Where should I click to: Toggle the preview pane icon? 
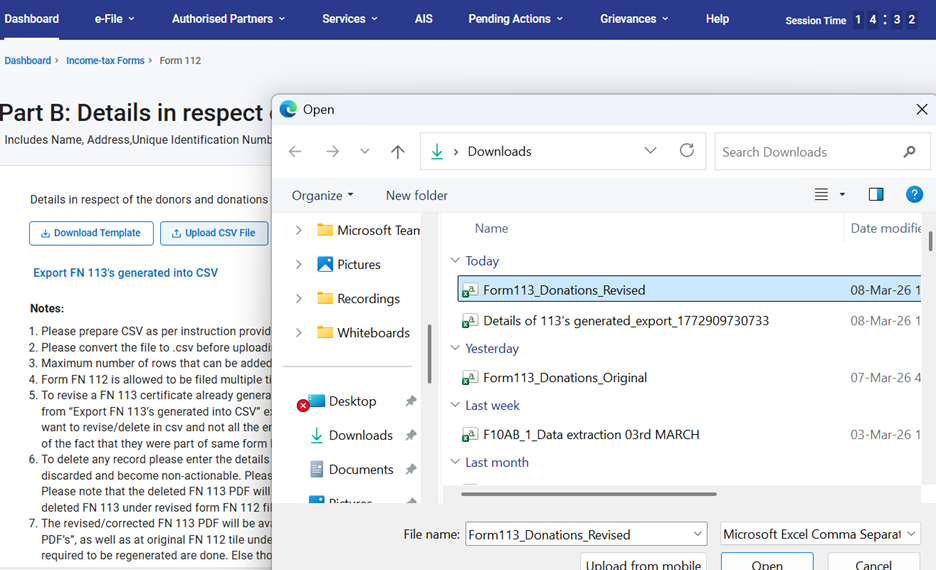tap(876, 195)
